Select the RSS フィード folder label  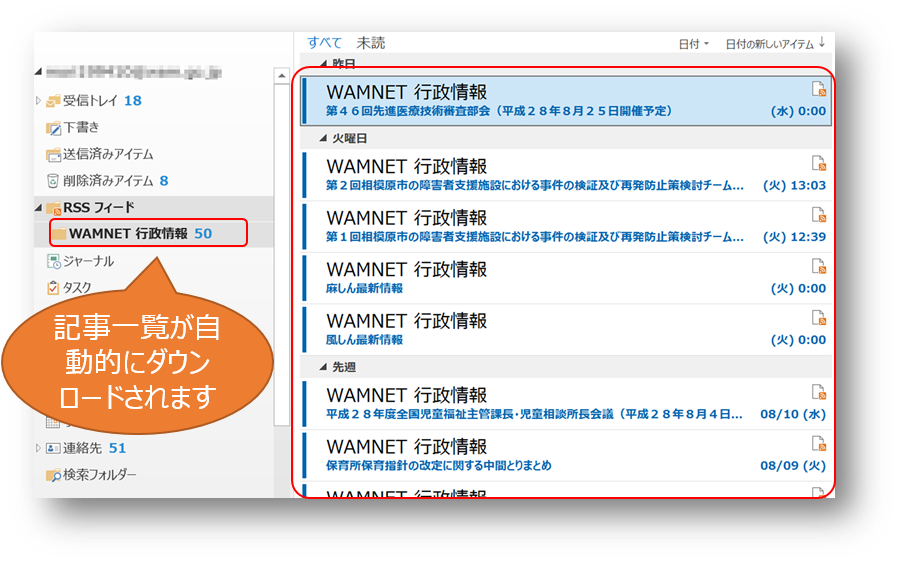click(98, 207)
